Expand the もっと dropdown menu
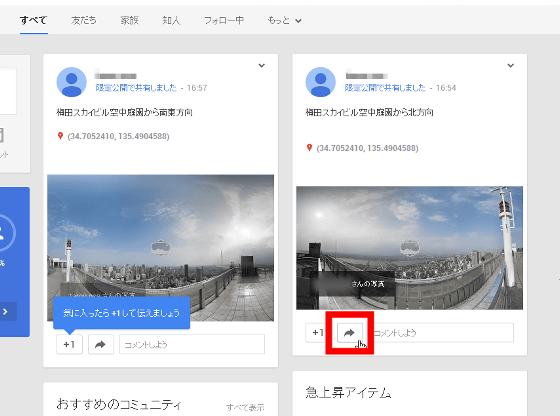 [x=284, y=20]
